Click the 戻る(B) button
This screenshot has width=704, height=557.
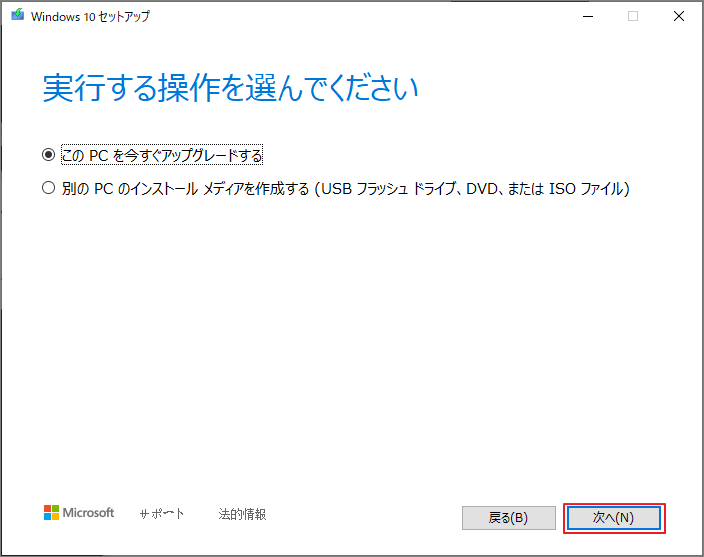tap(509, 518)
